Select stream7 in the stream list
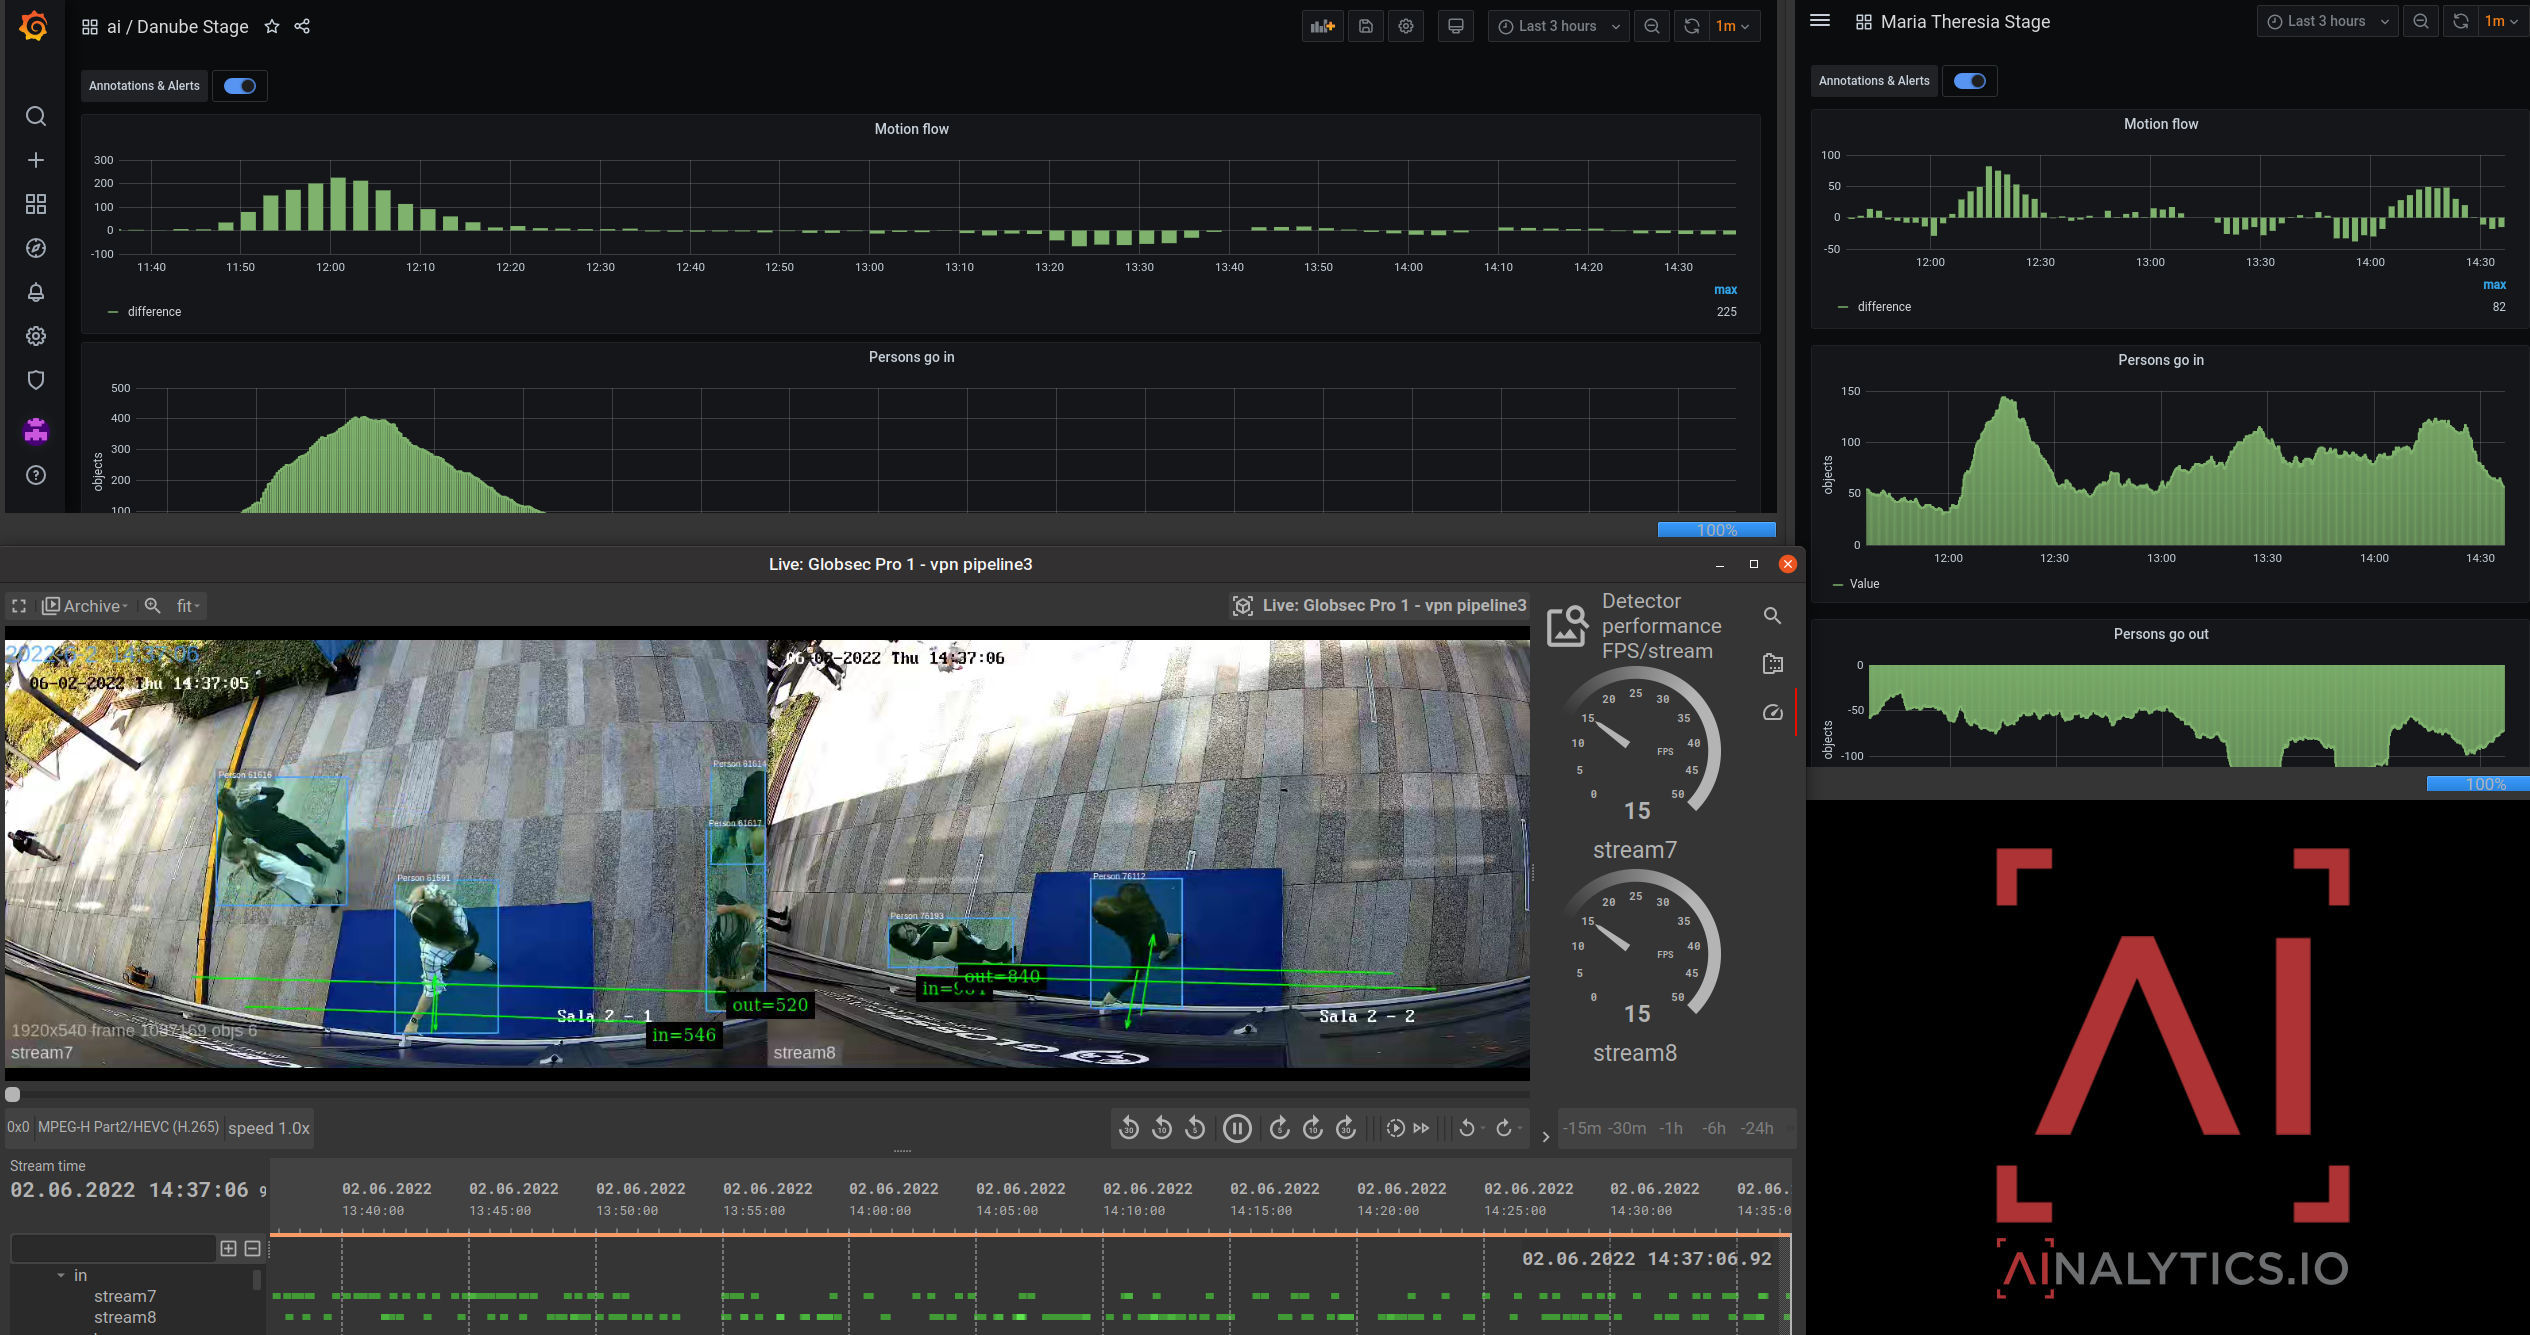The height and width of the screenshot is (1335, 2530). [x=125, y=1297]
